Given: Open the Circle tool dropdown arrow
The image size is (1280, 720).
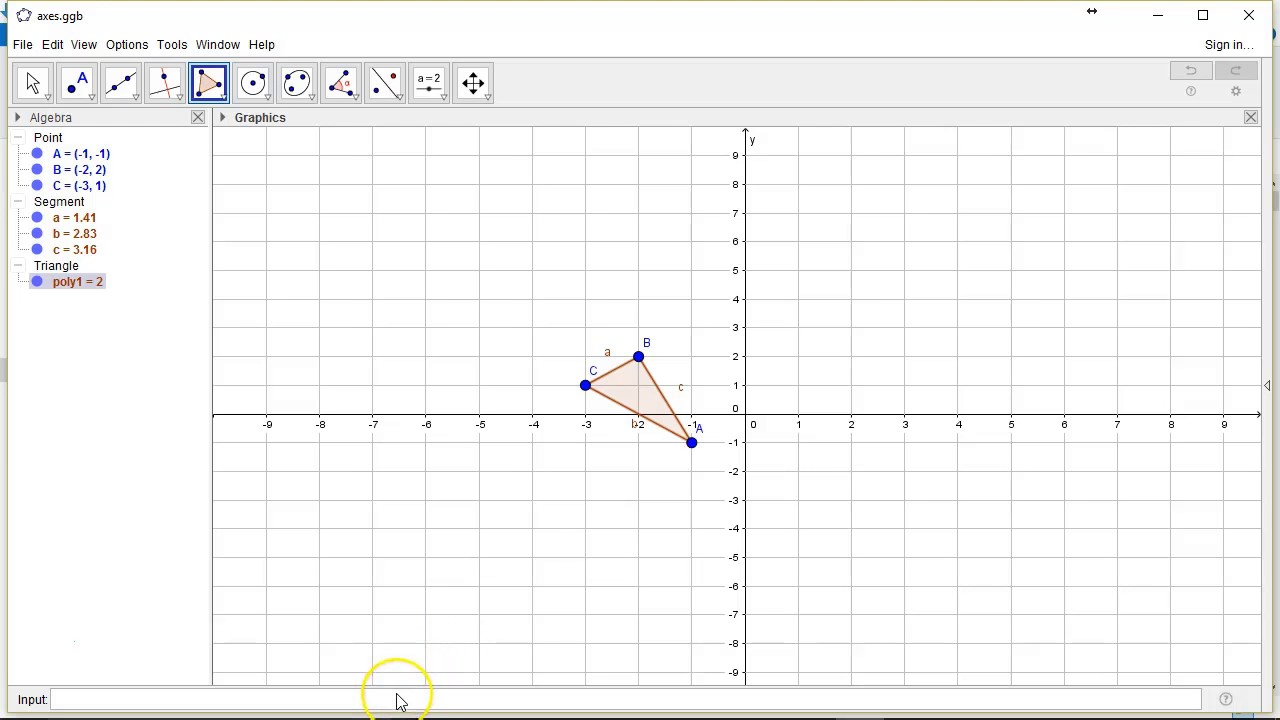Looking at the screenshot, I should pos(268,98).
